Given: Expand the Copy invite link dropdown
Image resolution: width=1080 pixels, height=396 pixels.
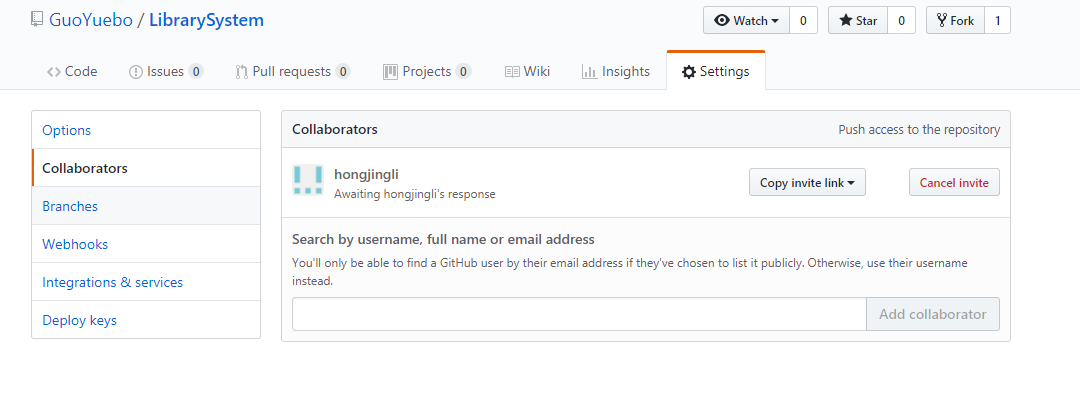Looking at the screenshot, I should [x=807, y=183].
